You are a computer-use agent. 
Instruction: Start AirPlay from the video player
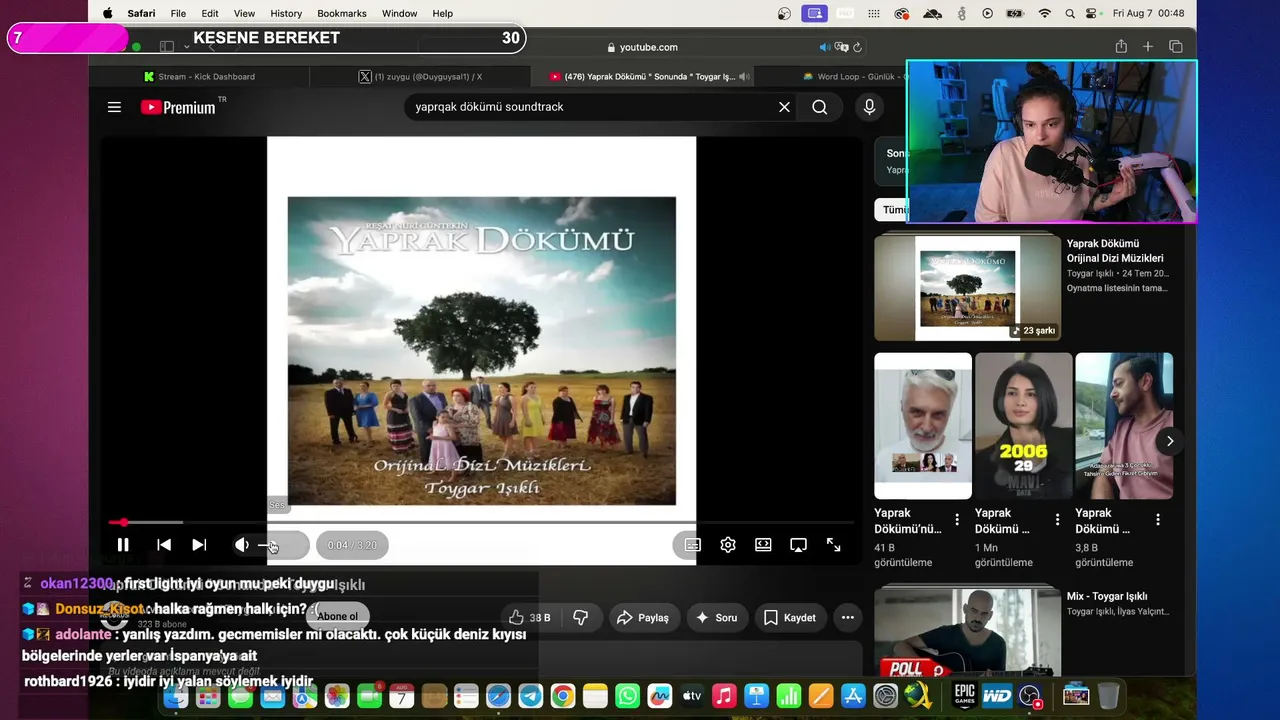[798, 545]
